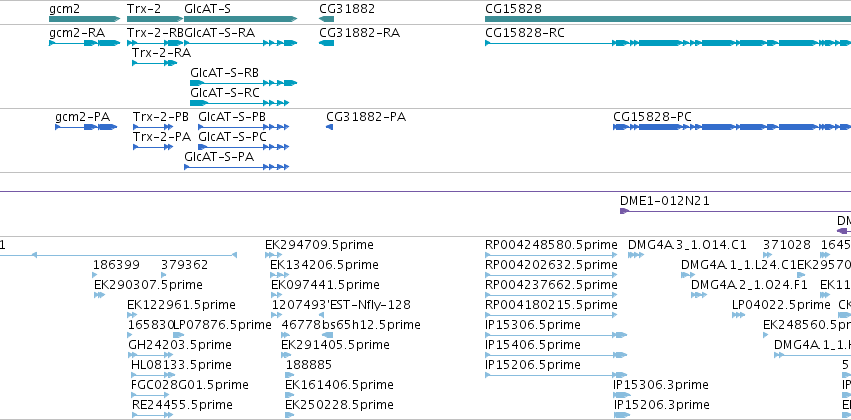Click the GlcAT-S-PC protein label

tap(232, 137)
